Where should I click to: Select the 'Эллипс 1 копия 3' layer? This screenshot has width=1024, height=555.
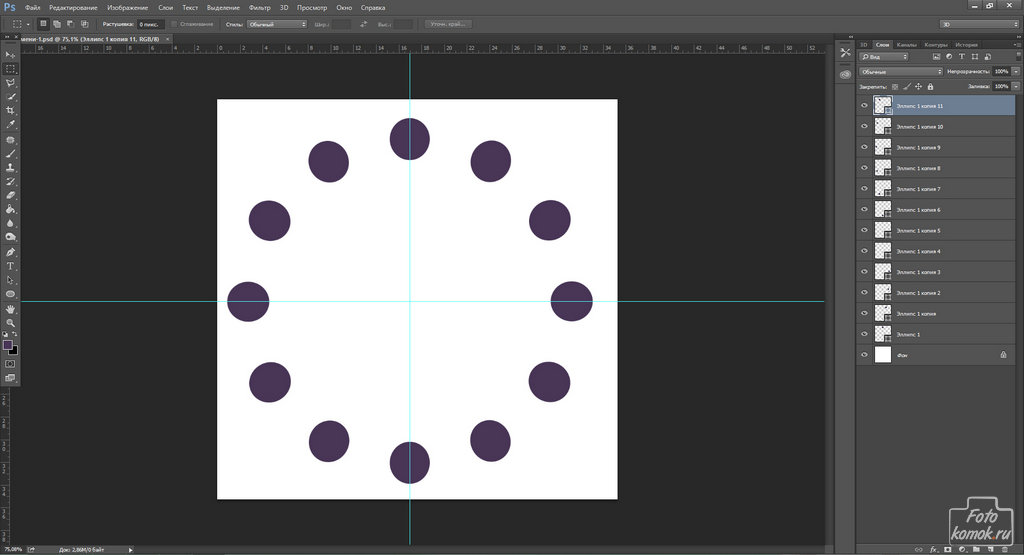[x=918, y=272]
